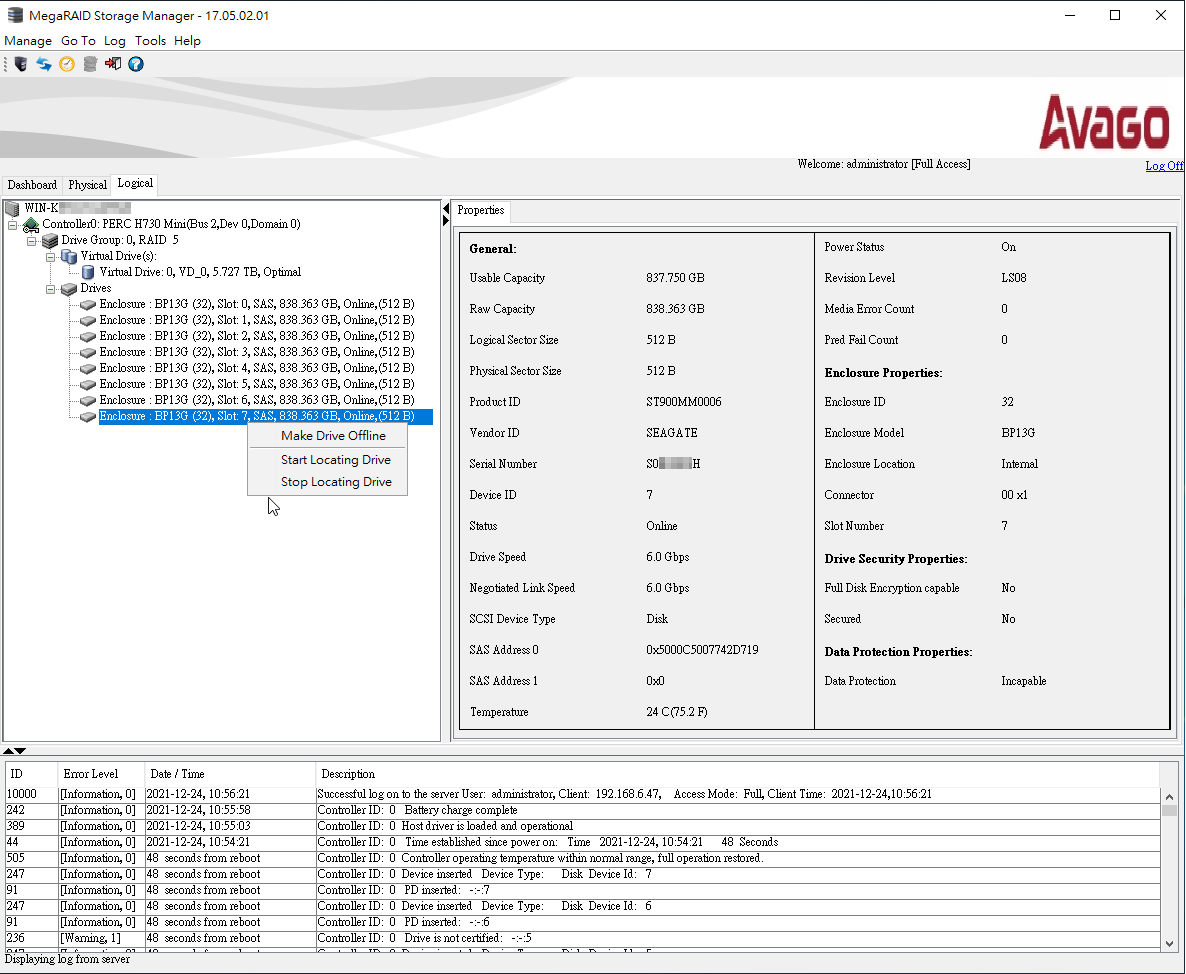Click the Slot 4 disk icon

(88, 368)
